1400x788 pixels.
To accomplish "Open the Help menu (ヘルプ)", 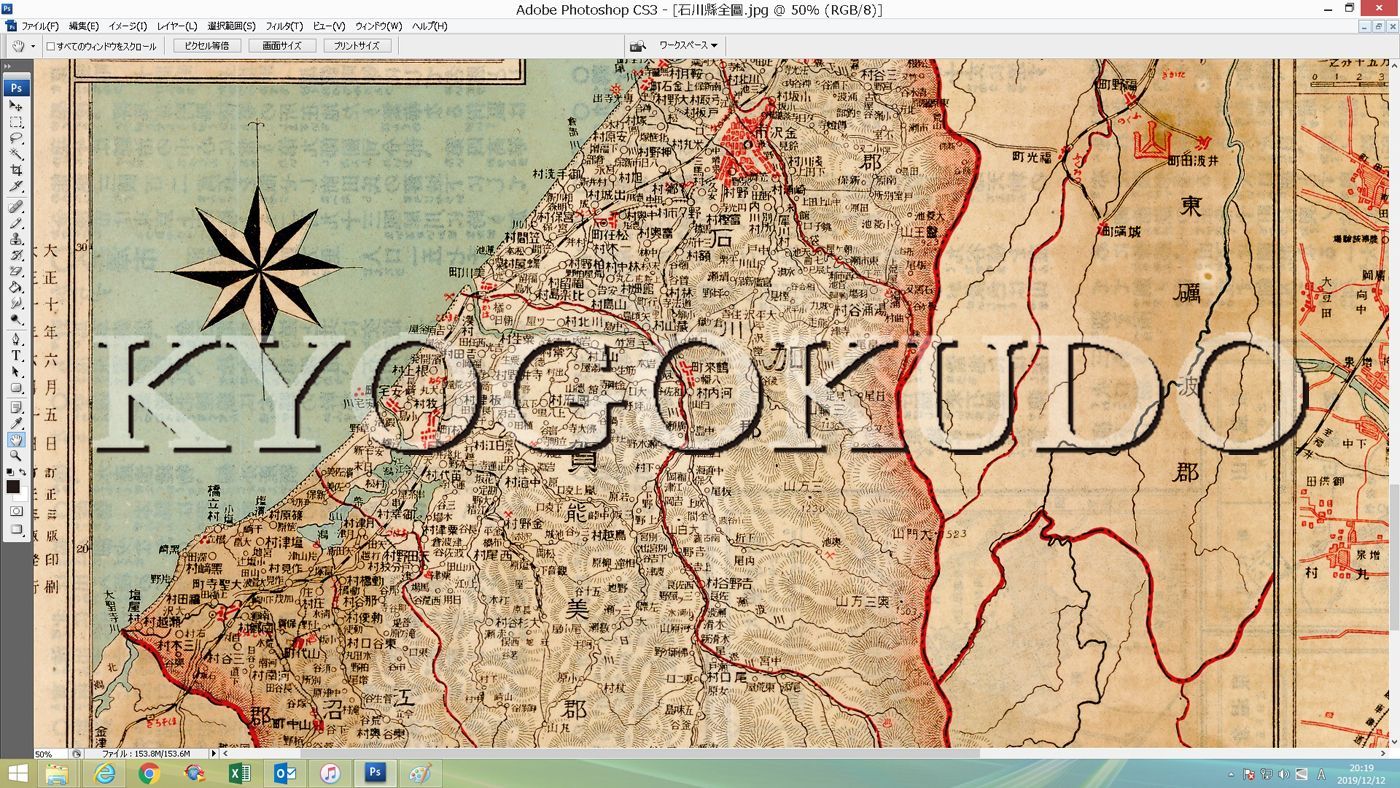I will click(x=430, y=26).
